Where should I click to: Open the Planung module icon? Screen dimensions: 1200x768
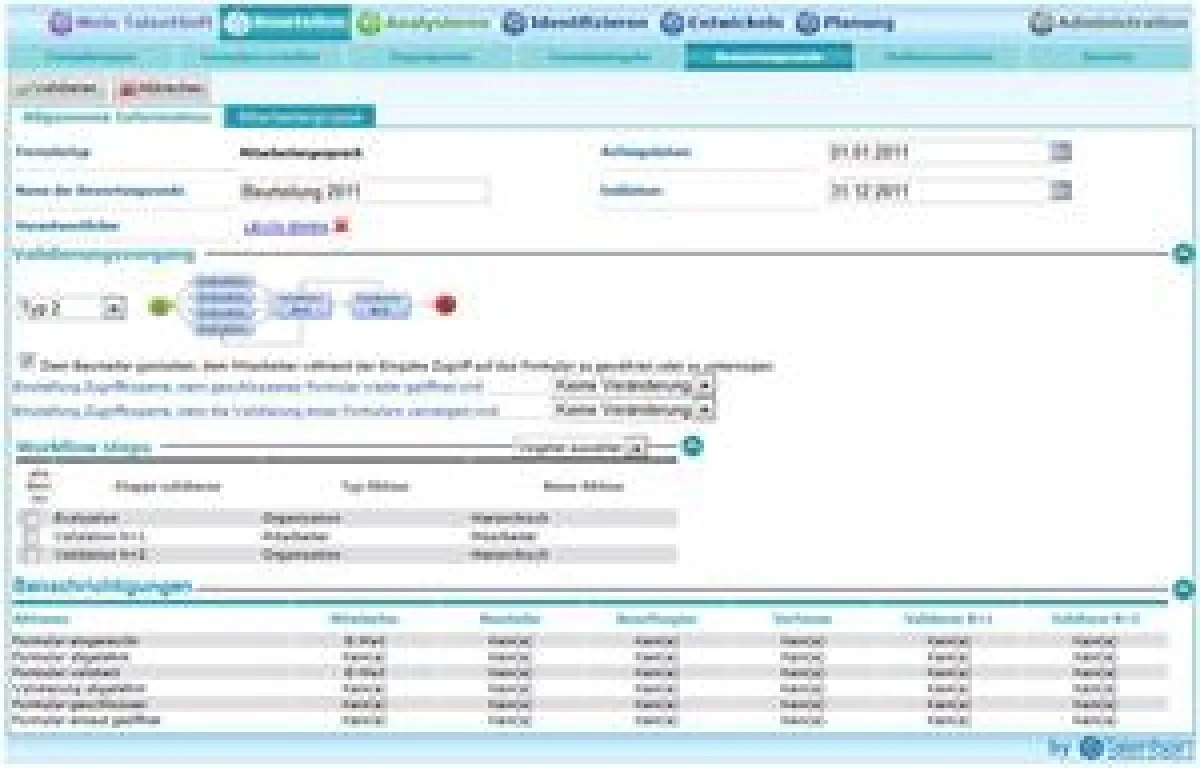808,22
